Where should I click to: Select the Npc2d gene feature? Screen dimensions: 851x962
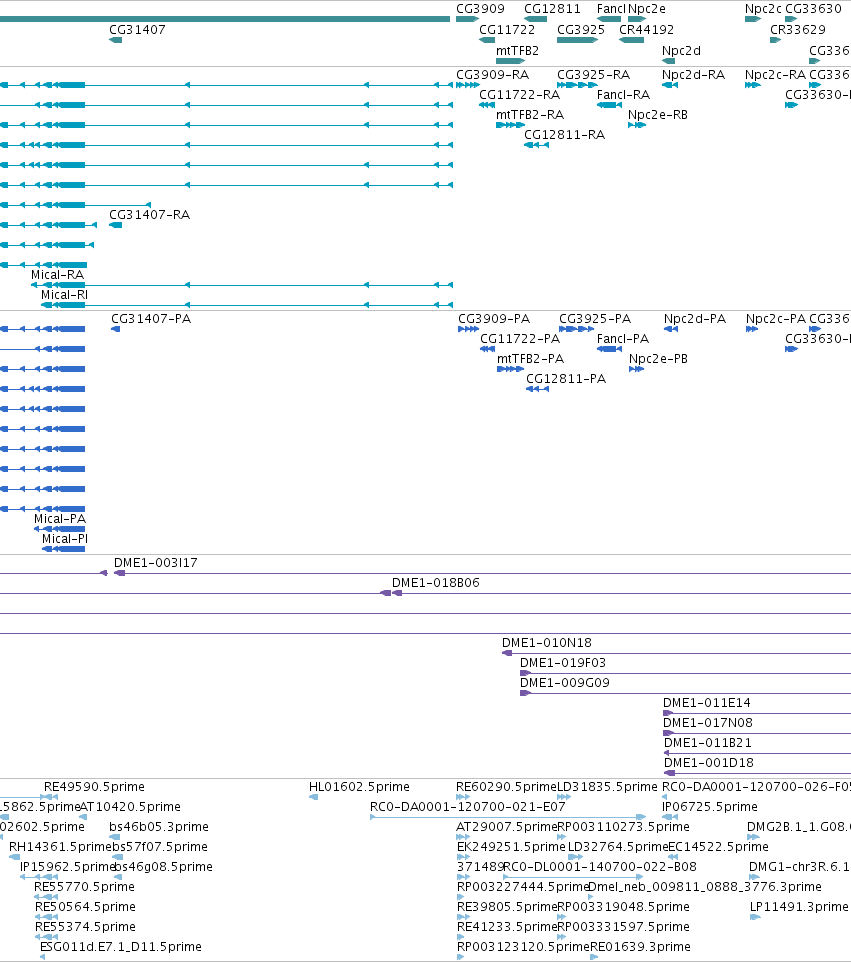(669, 61)
